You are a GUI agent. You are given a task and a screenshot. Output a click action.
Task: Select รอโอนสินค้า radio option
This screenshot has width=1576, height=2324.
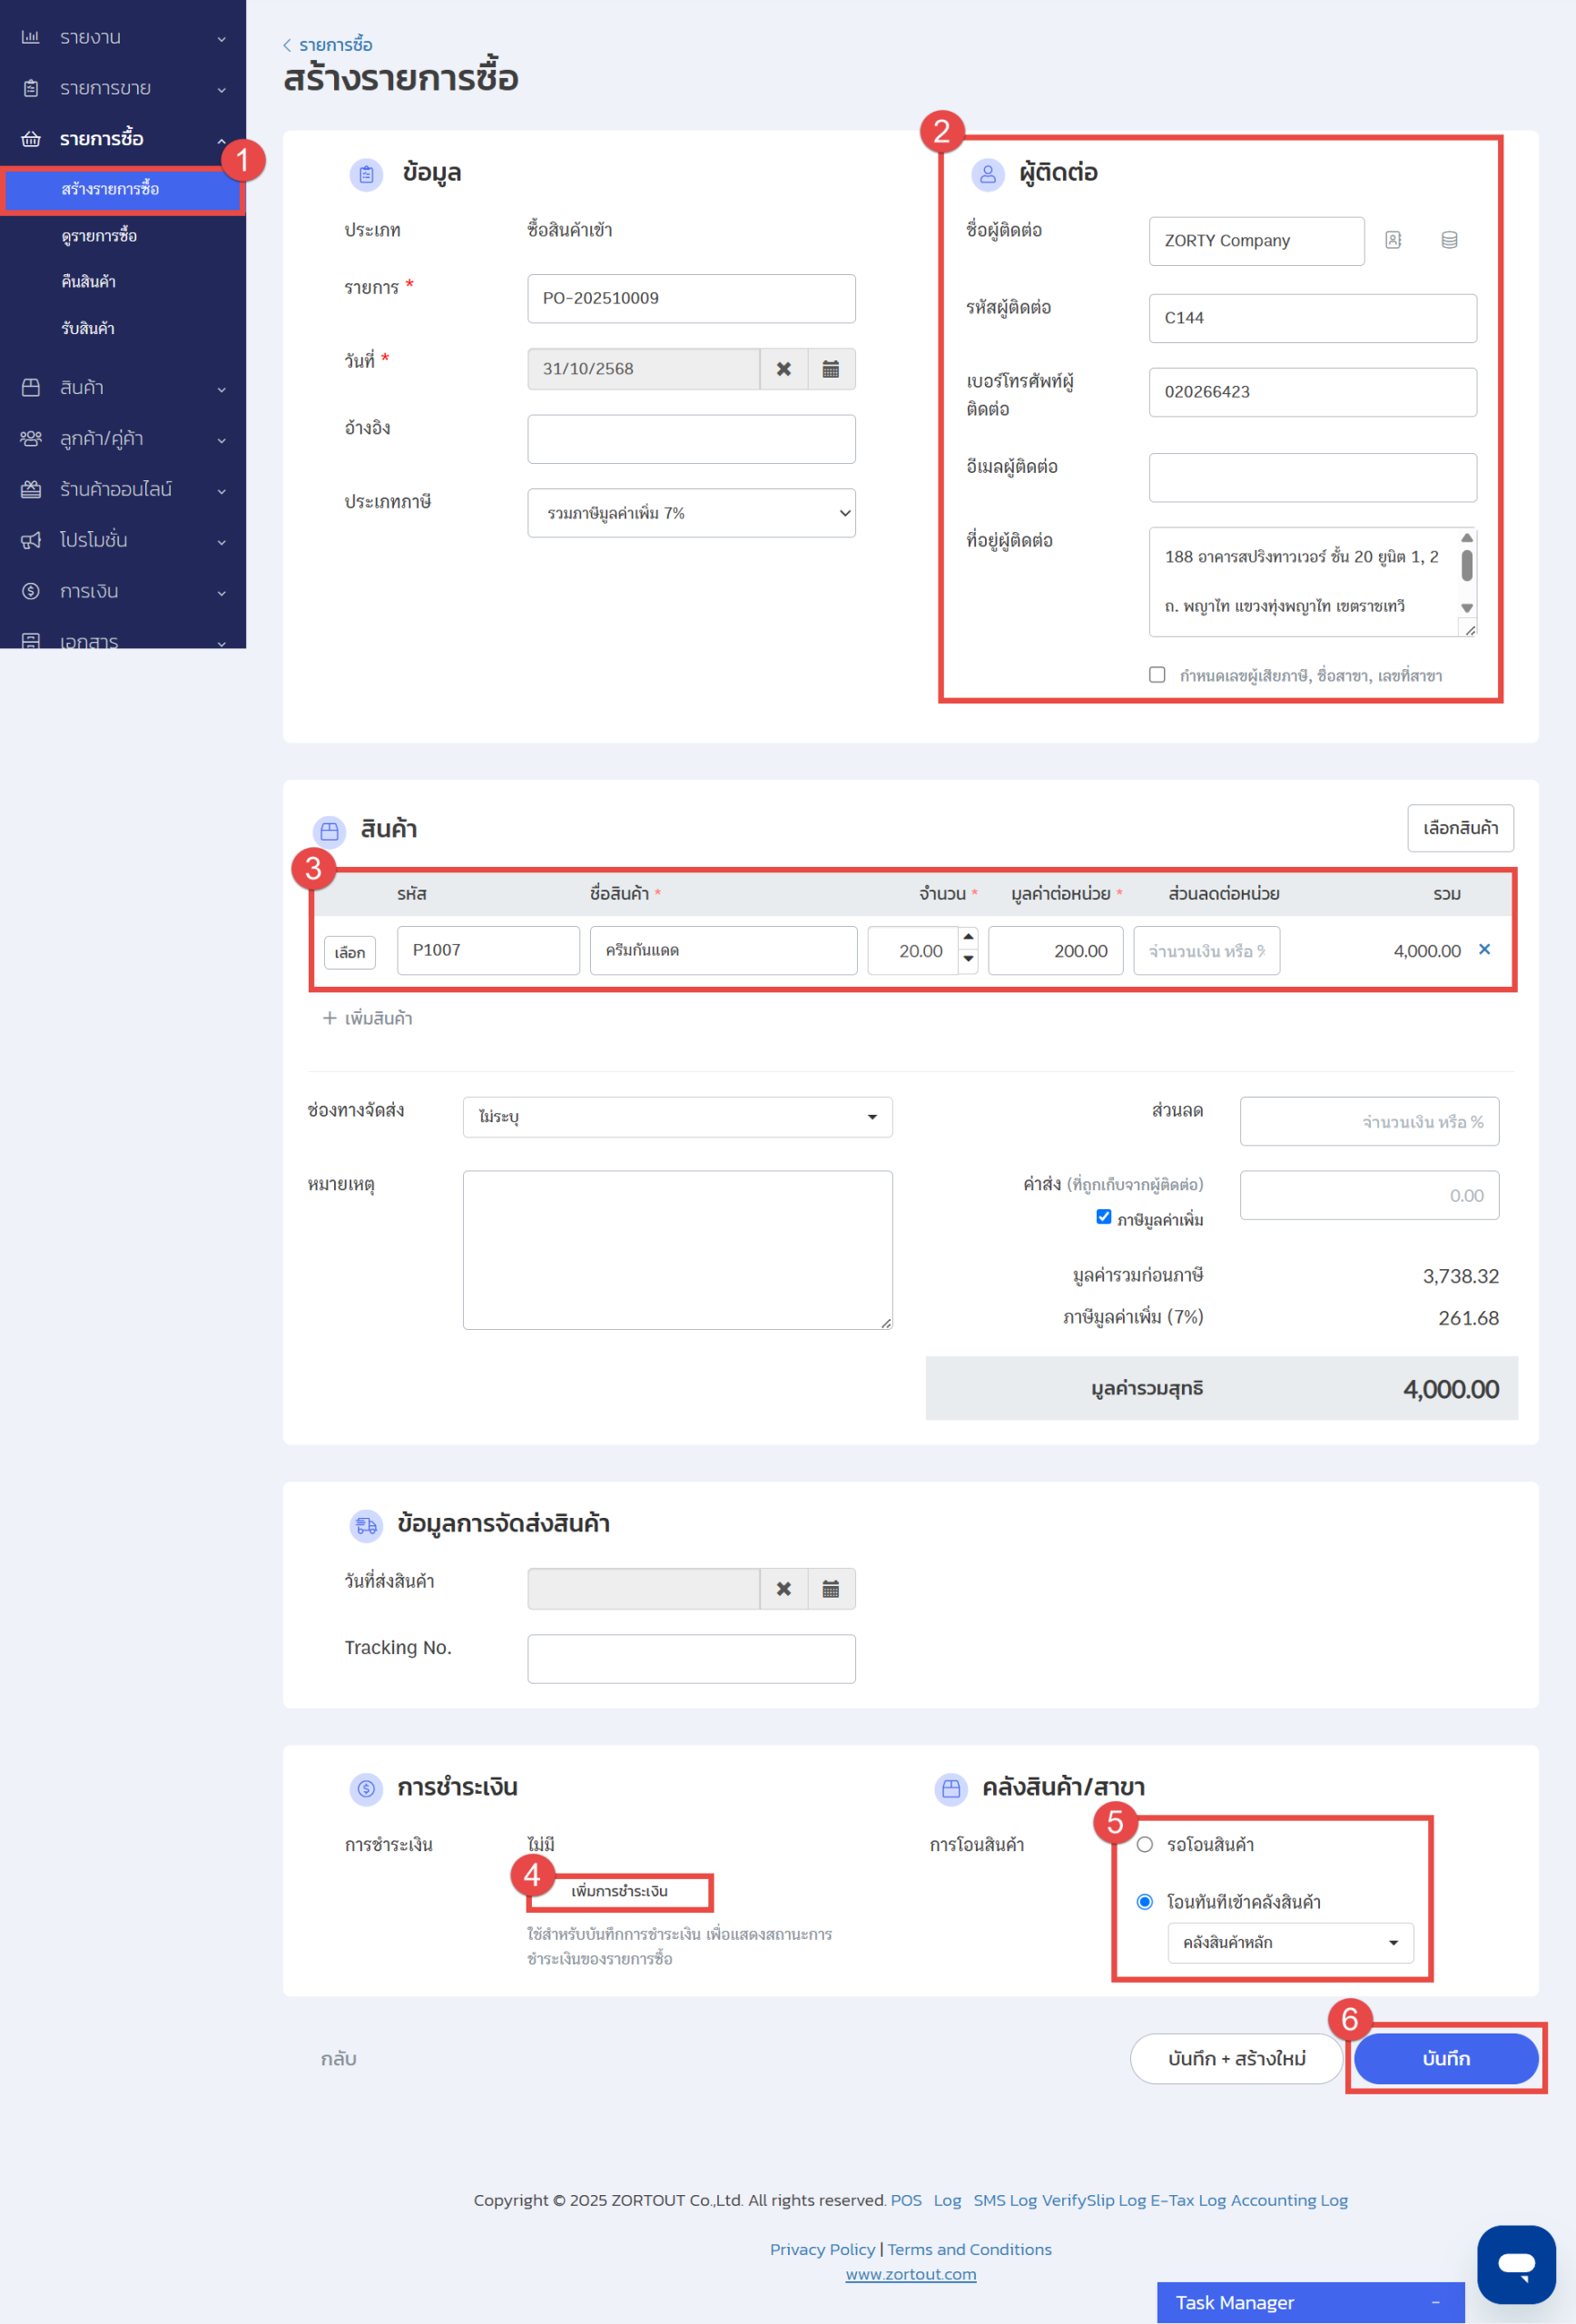click(x=1145, y=1844)
